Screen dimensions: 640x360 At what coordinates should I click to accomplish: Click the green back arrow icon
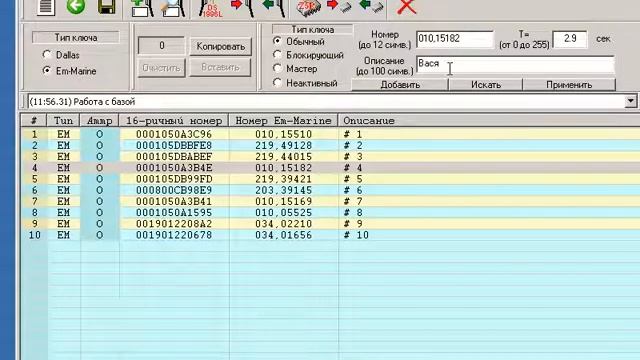(x=76, y=7)
